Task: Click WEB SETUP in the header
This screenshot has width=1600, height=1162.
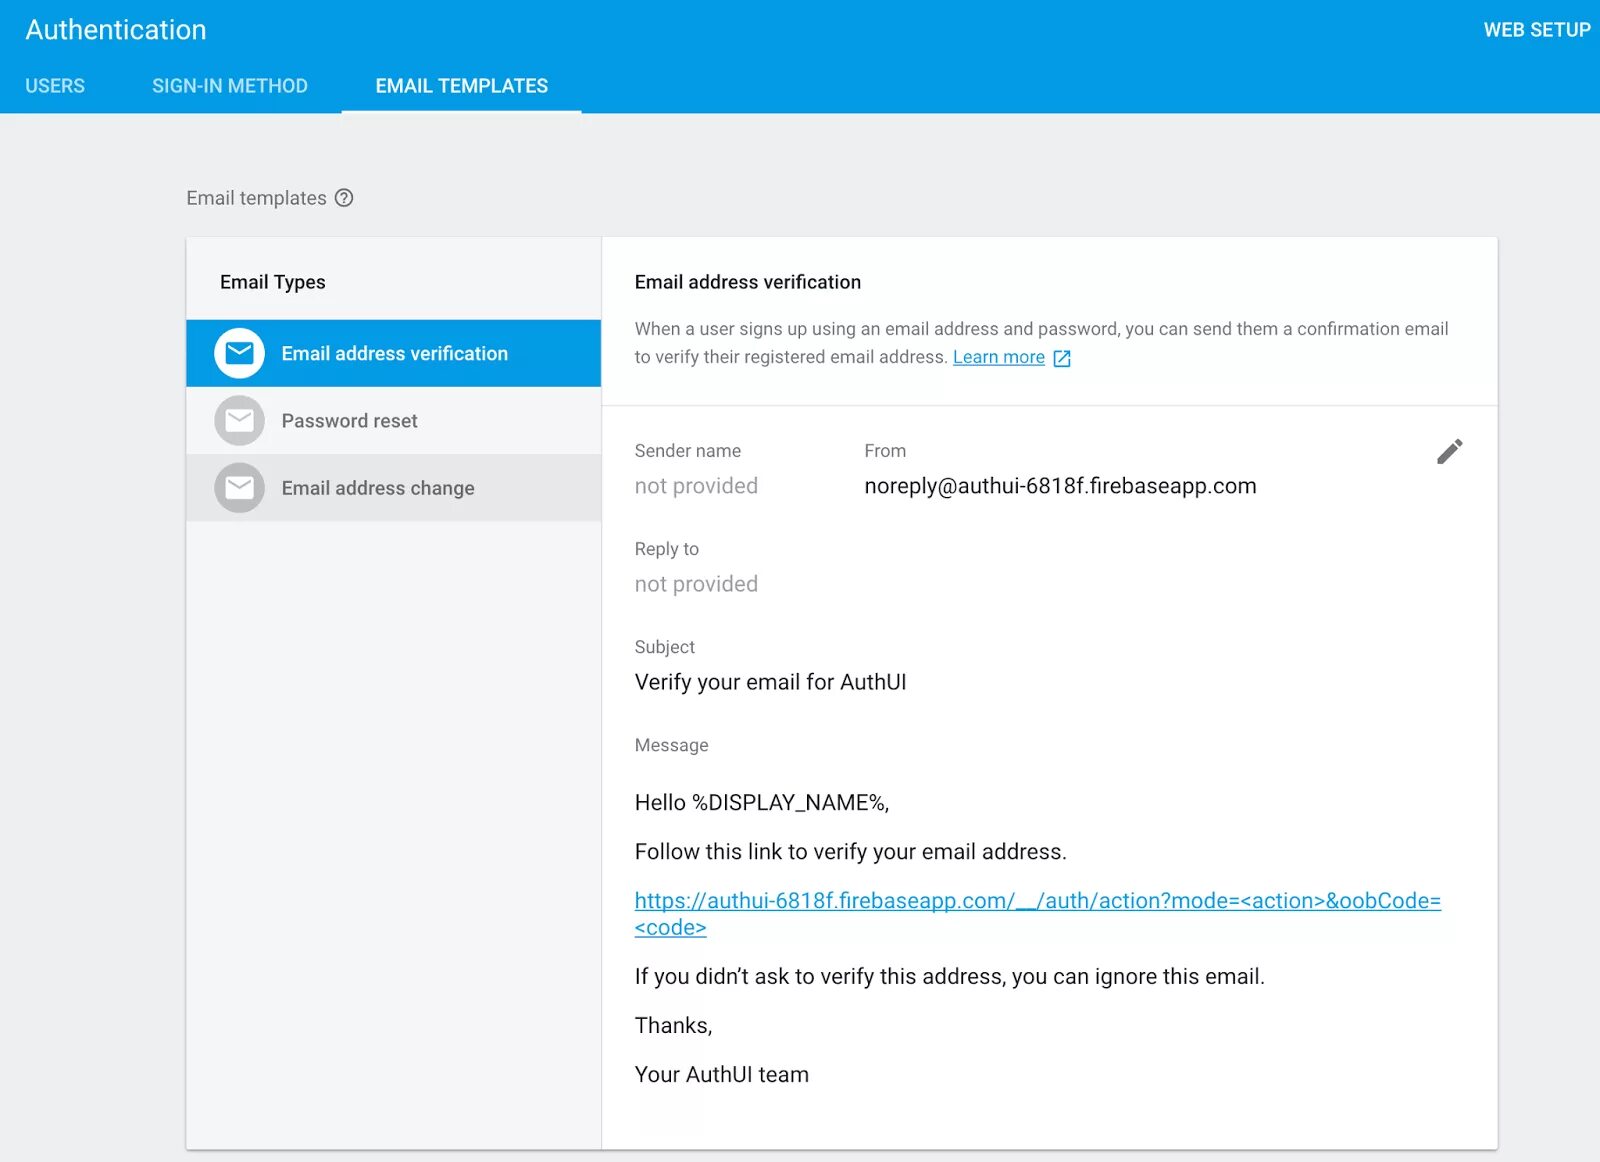Action: 1536,29
